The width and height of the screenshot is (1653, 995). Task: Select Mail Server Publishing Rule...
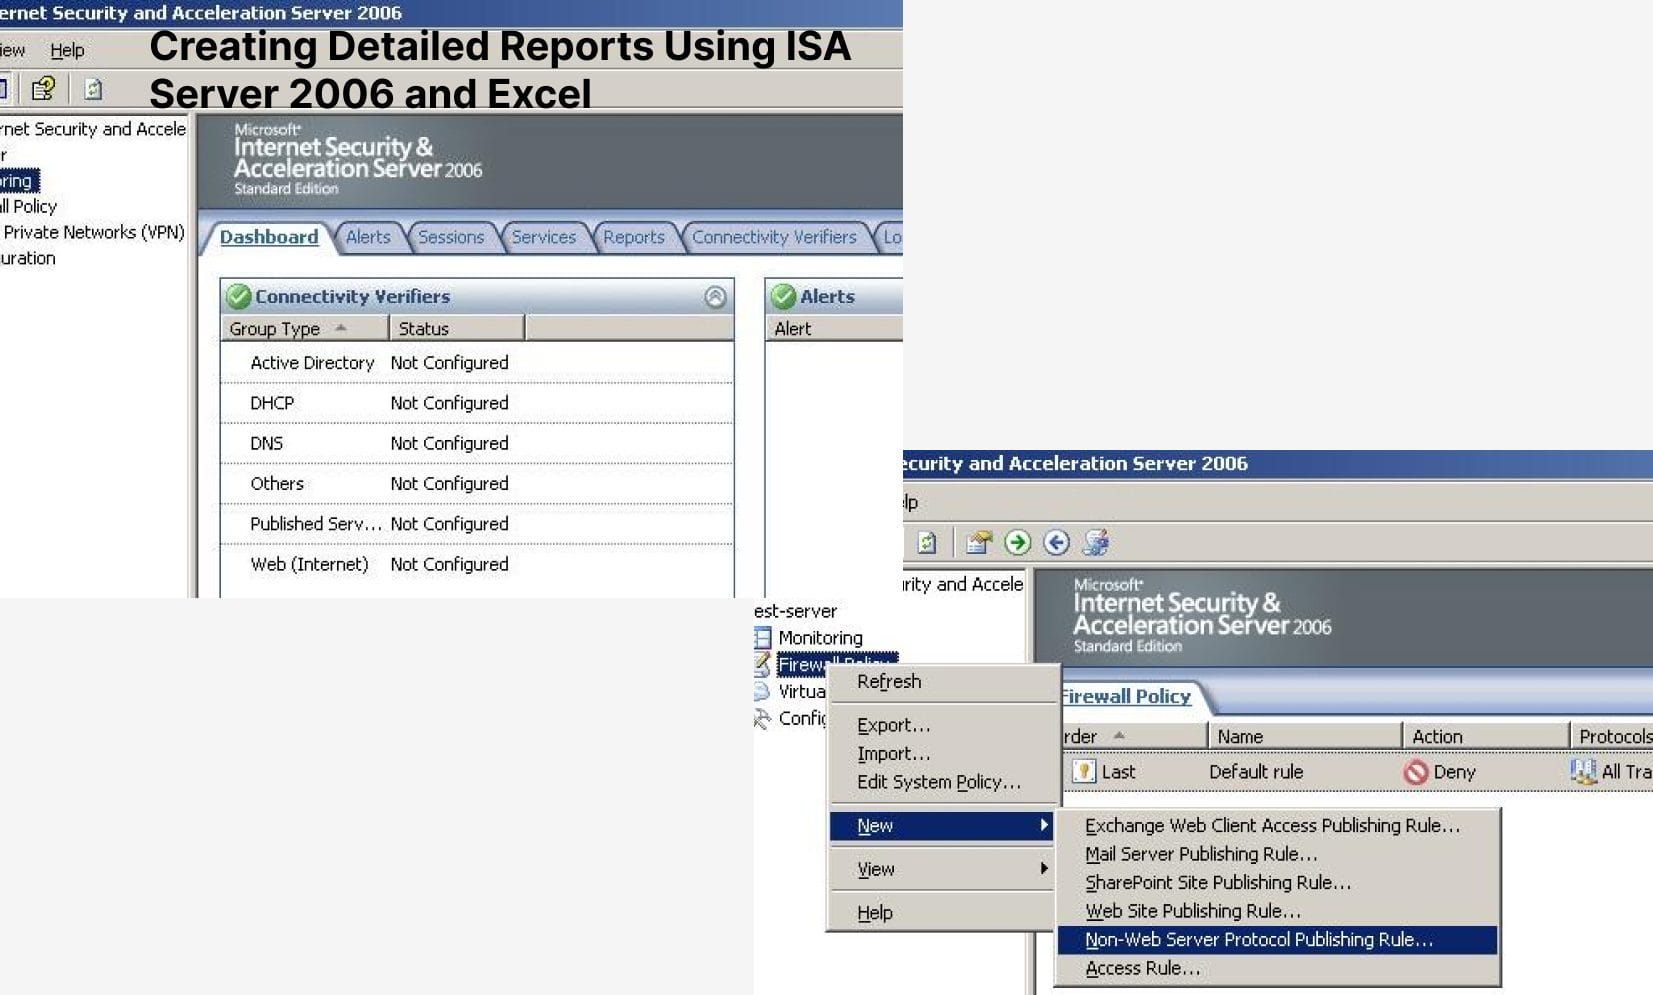pyautogui.click(x=1277, y=854)
